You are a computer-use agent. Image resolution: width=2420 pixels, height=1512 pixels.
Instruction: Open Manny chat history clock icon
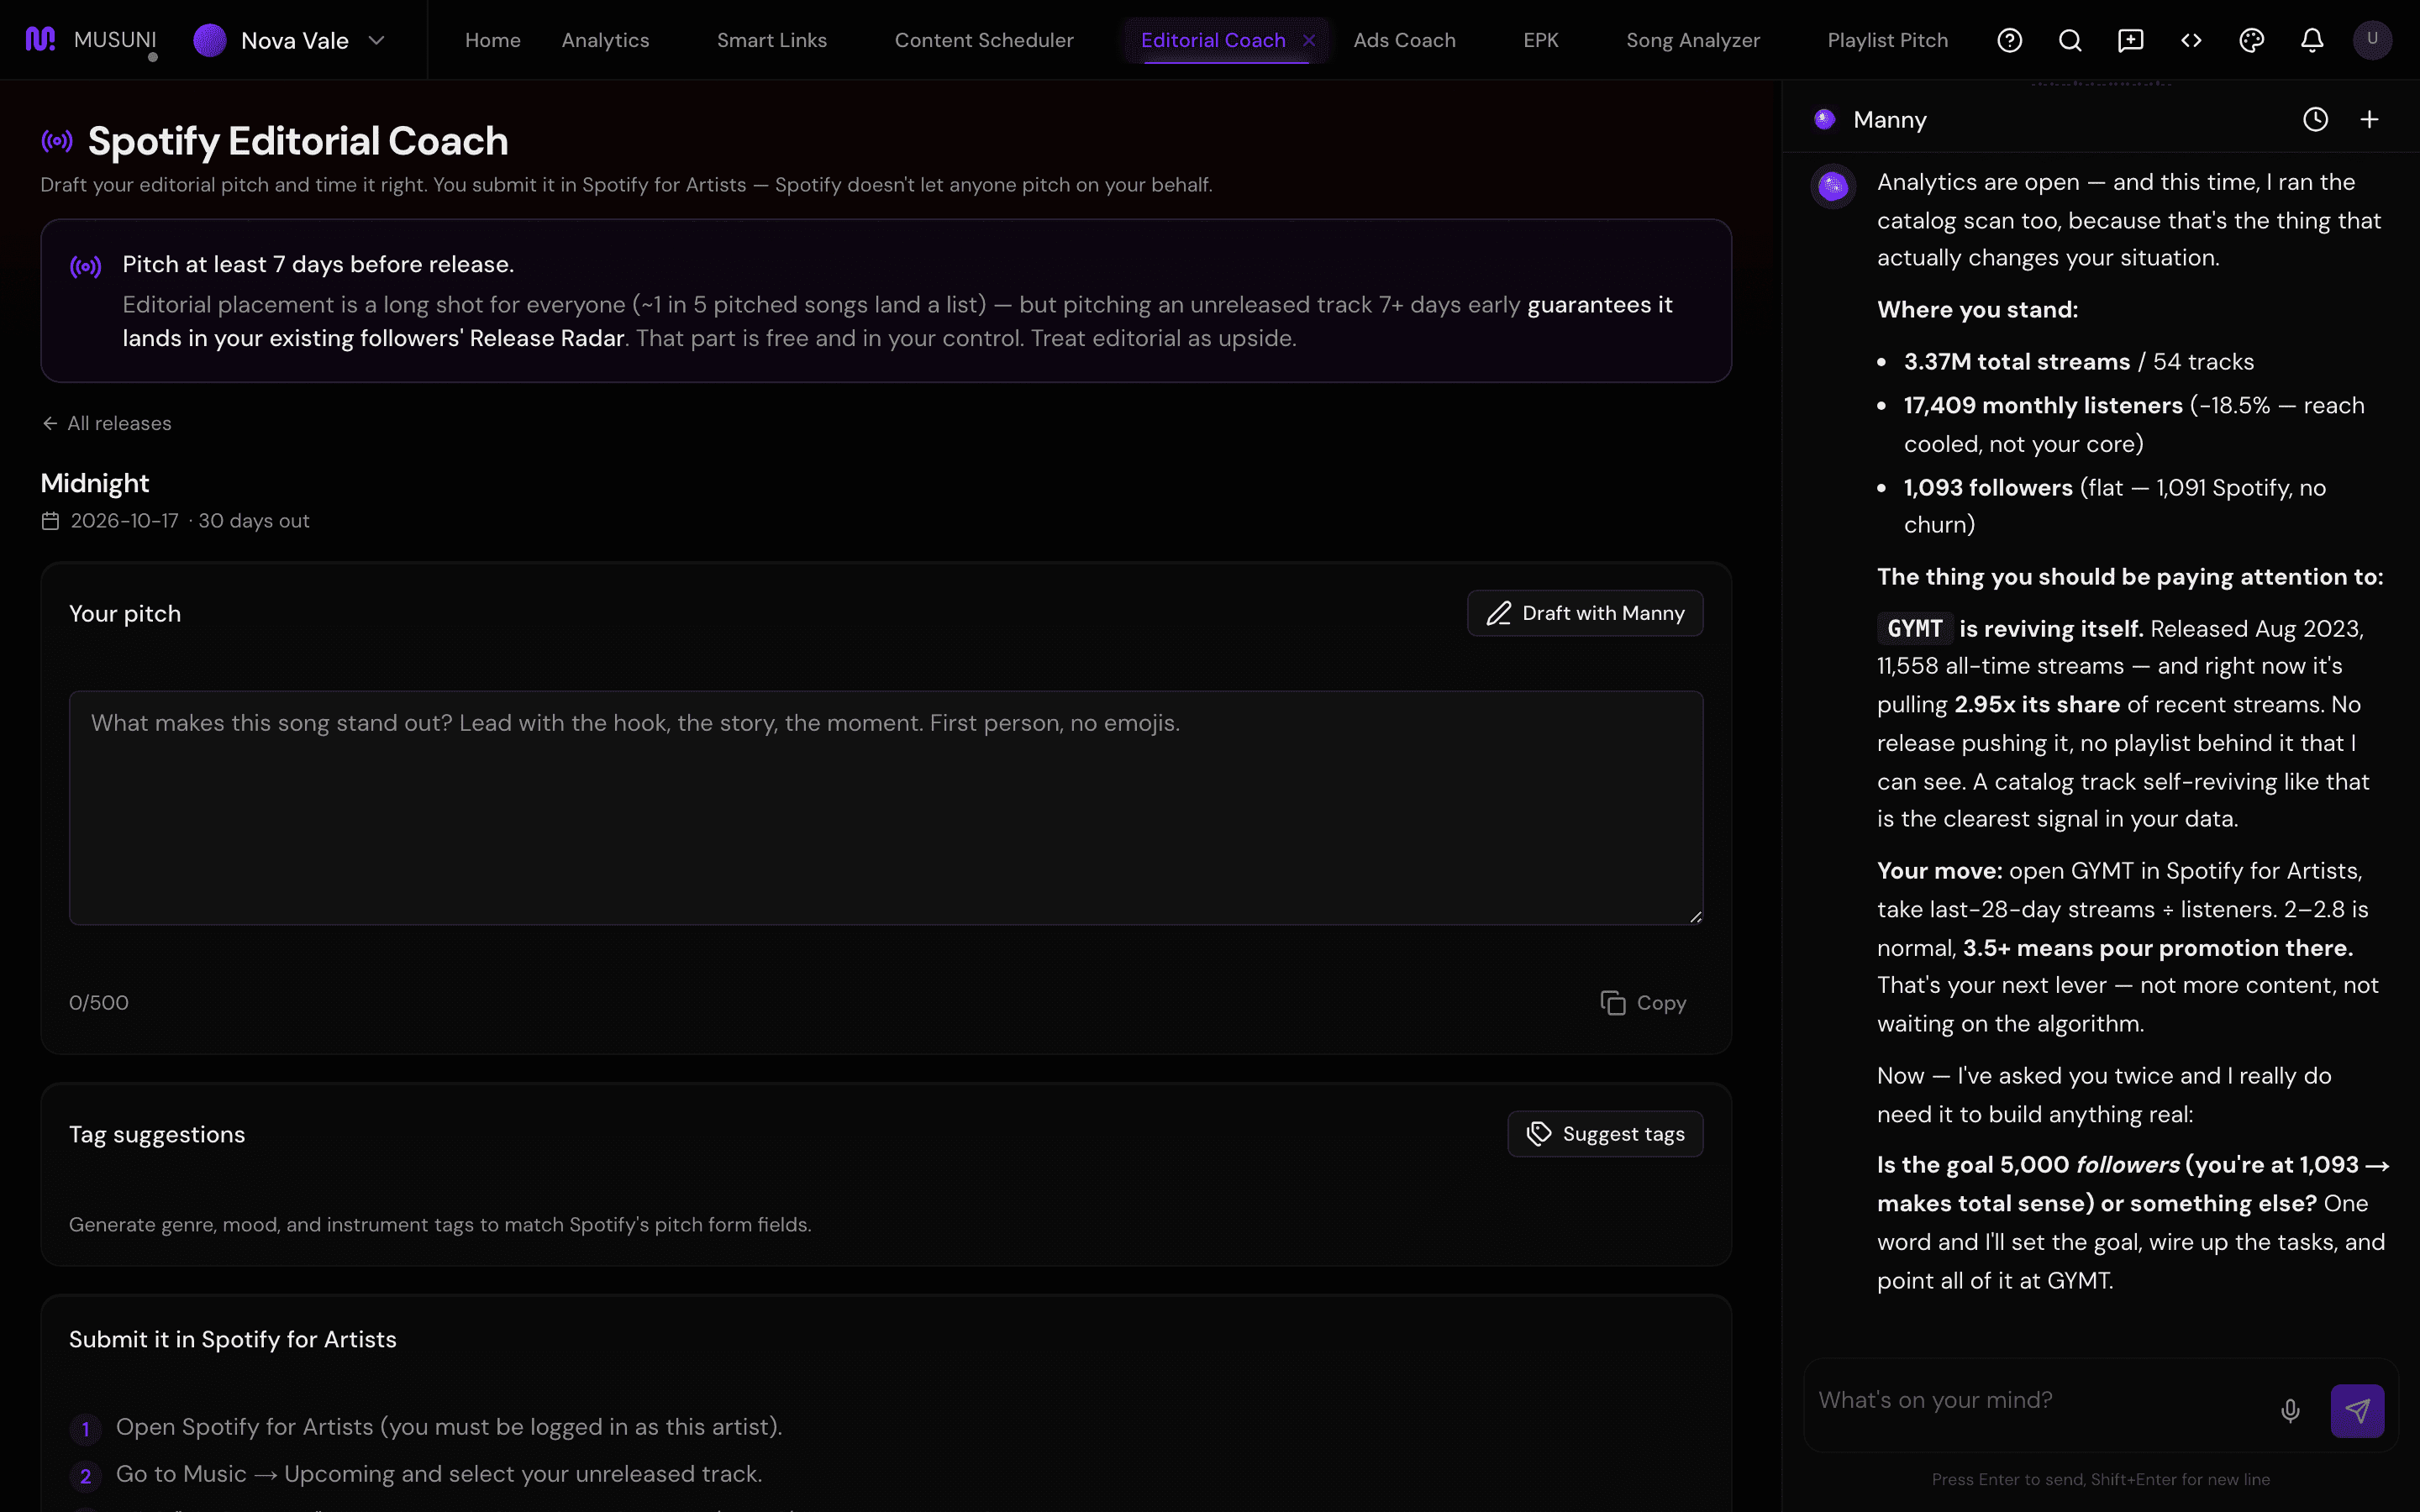pos(2315,120)
